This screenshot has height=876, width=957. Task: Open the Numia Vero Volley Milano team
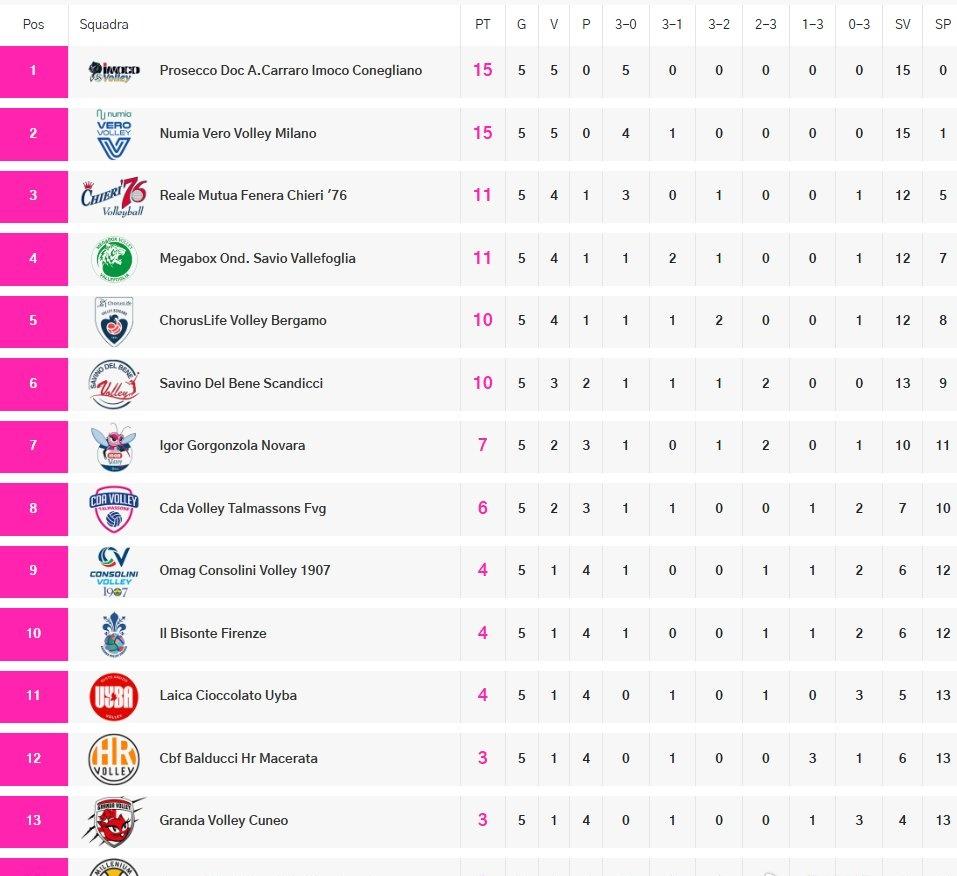[x=238, y=133]
